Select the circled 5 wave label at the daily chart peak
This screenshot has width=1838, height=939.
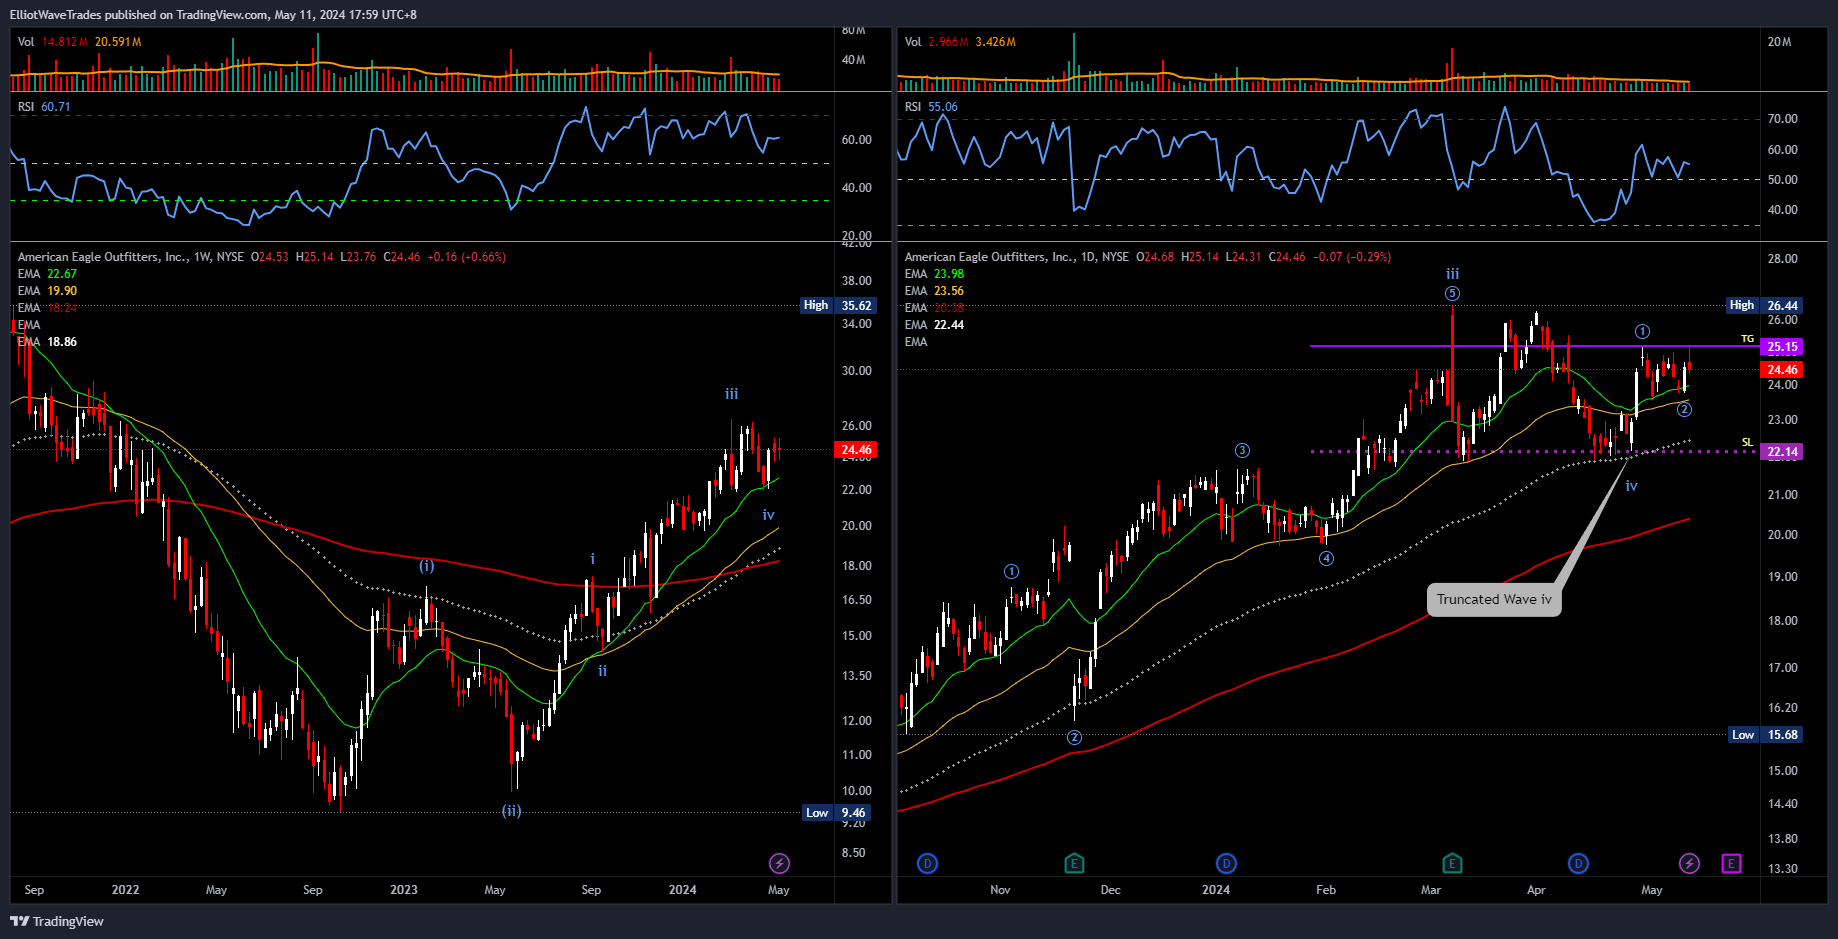pos(1452,293)
